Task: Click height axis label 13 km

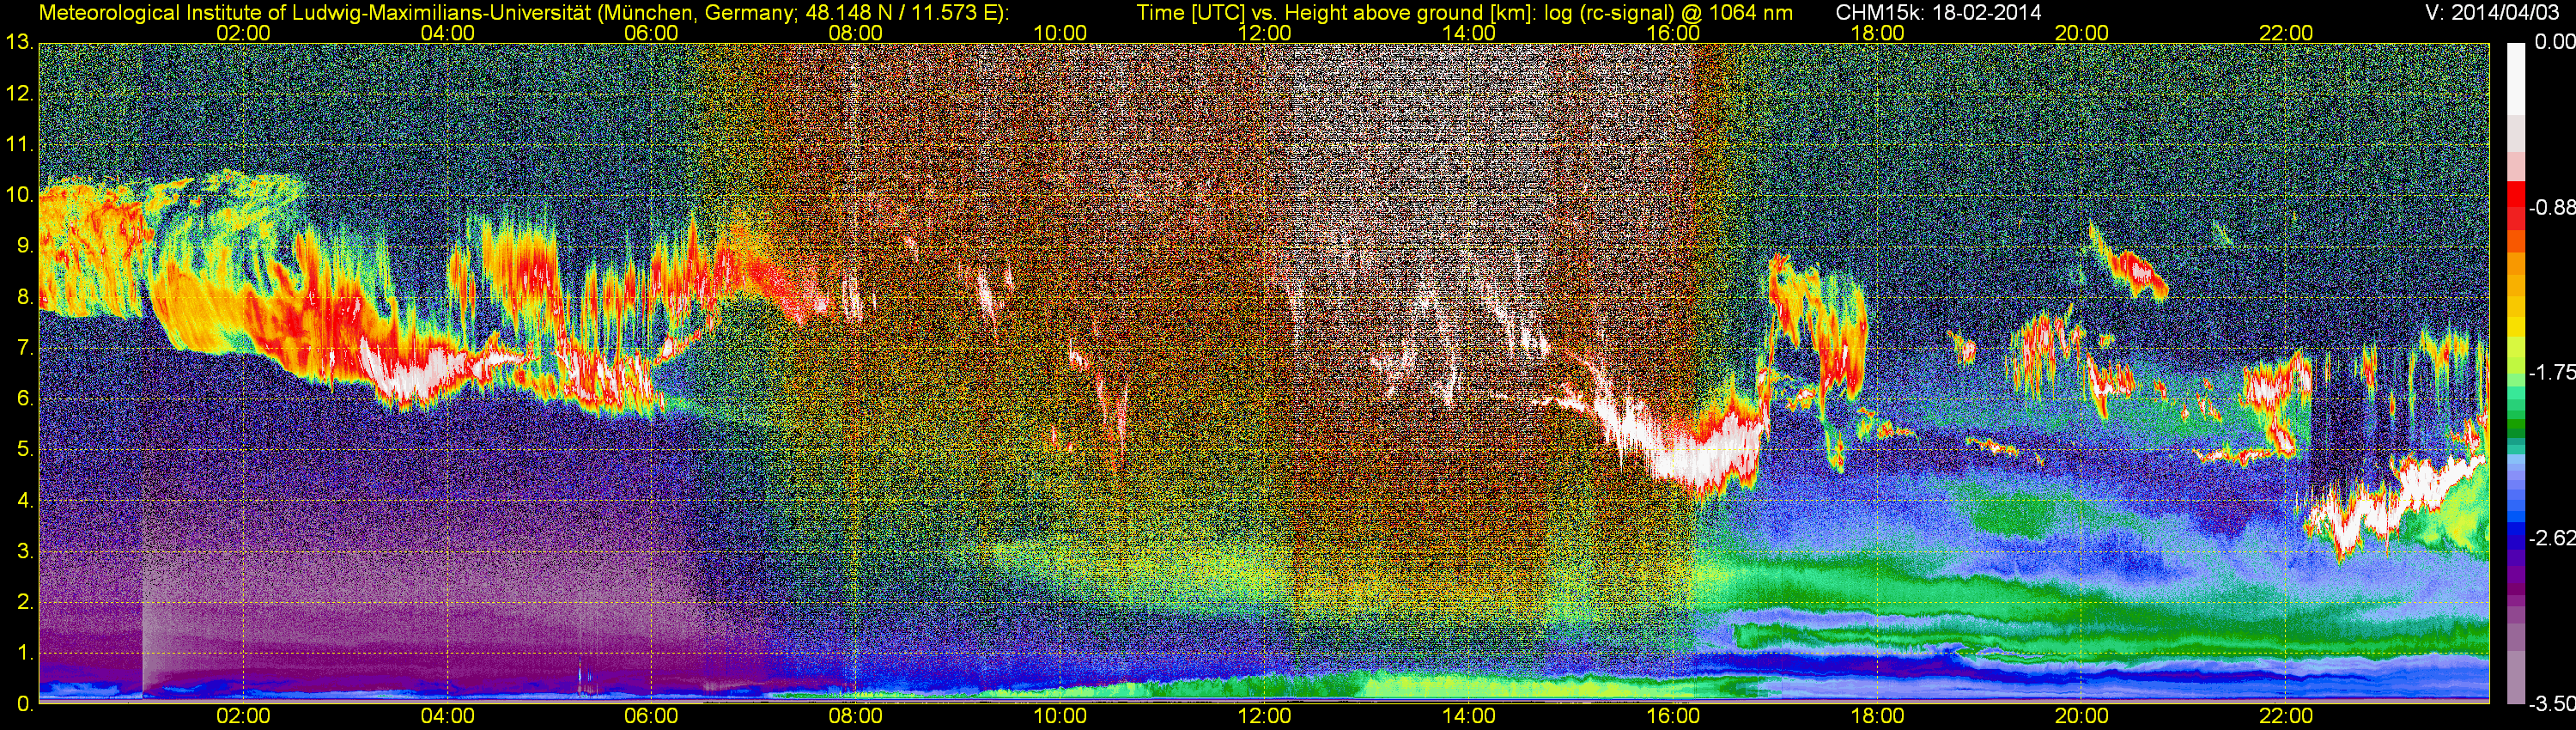Action: point(19,43)
